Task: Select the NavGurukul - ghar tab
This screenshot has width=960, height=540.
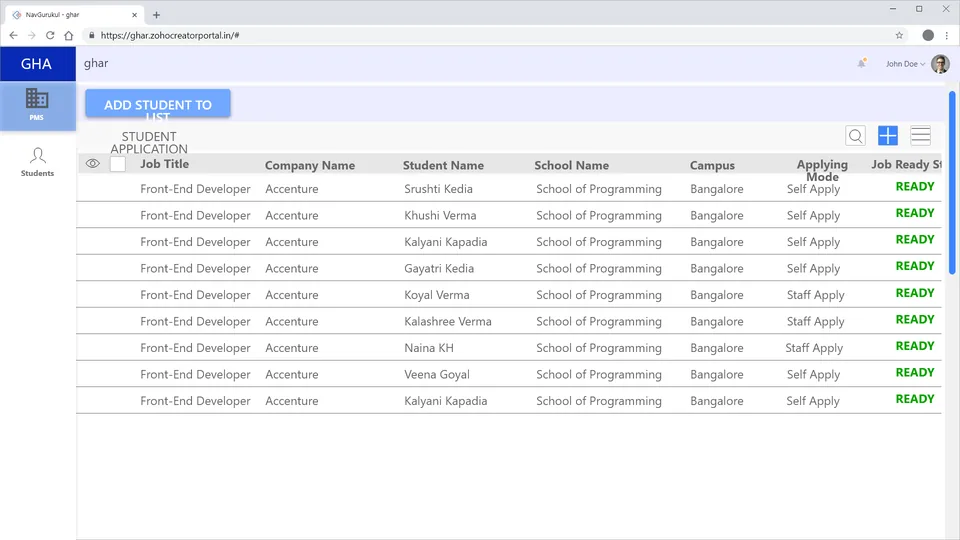Action: pos(73,15)
